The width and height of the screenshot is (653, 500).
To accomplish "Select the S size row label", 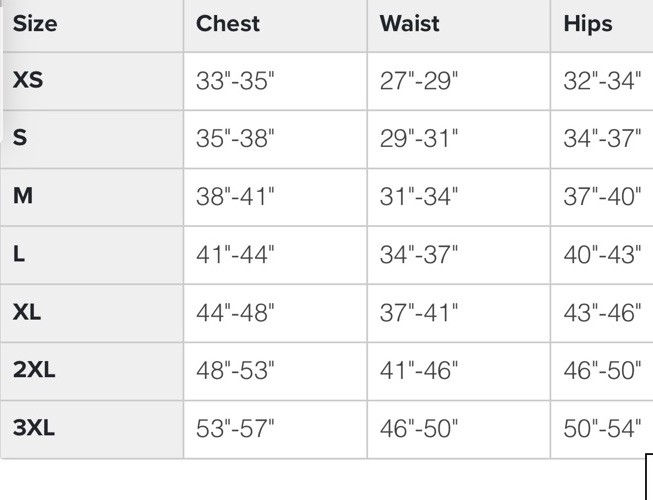I will point(20,139).
